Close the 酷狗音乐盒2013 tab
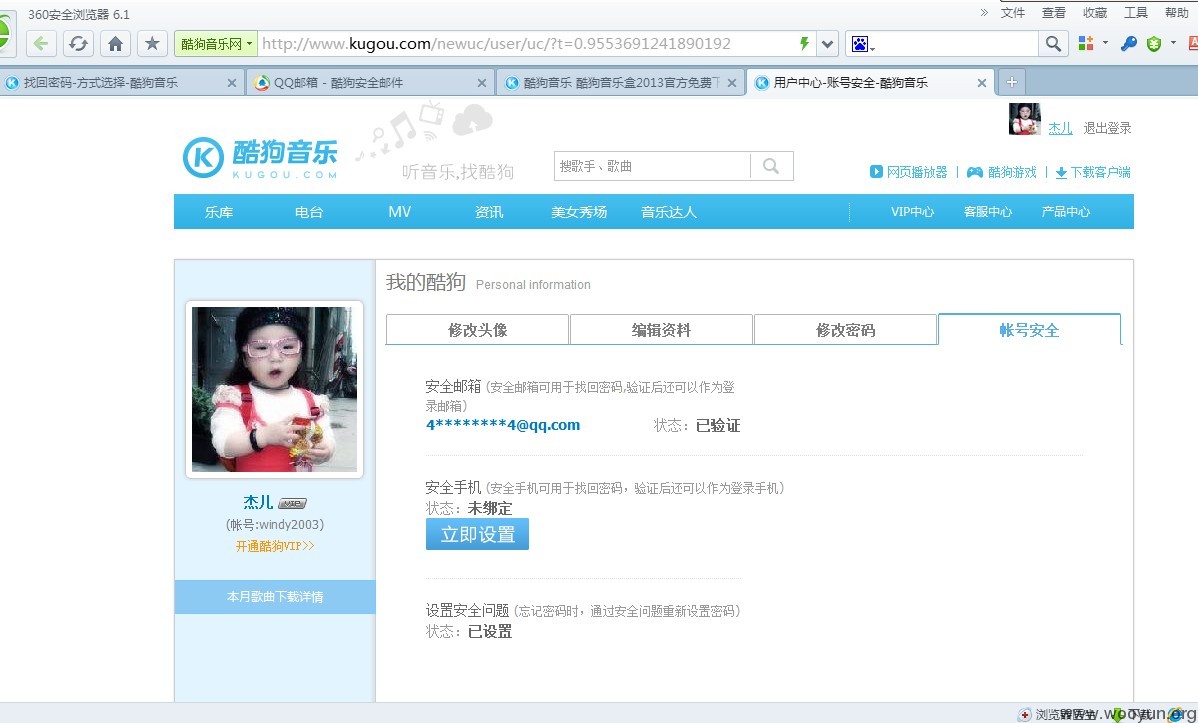 click(x=731, y=83)
